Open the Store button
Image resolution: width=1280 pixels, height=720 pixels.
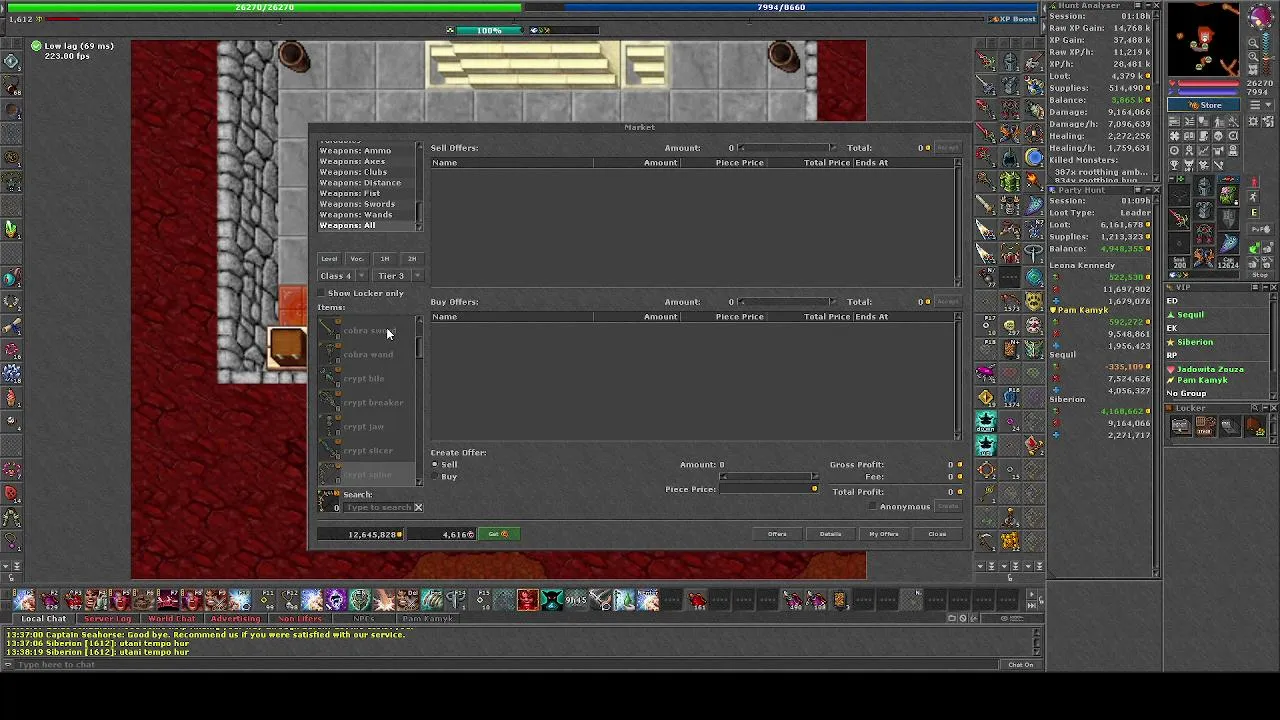coord(1205,105)
